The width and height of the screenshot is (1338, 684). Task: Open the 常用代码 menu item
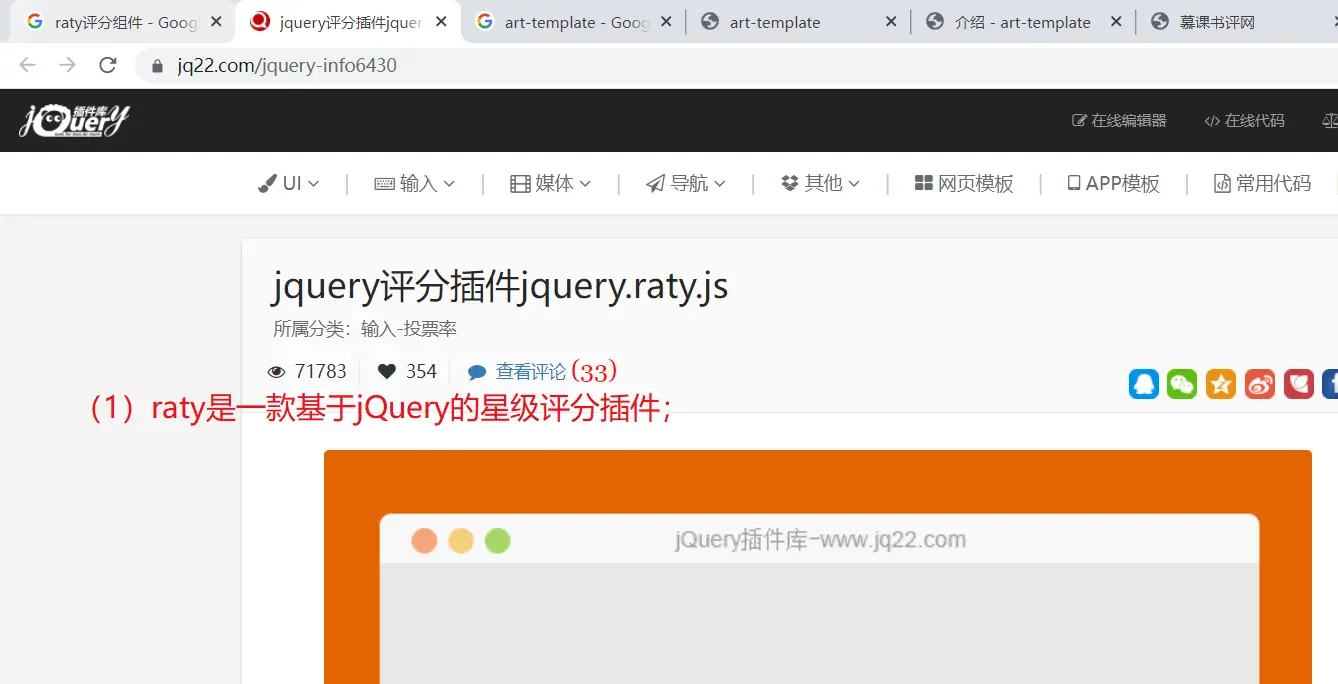tap(1262, 183)
